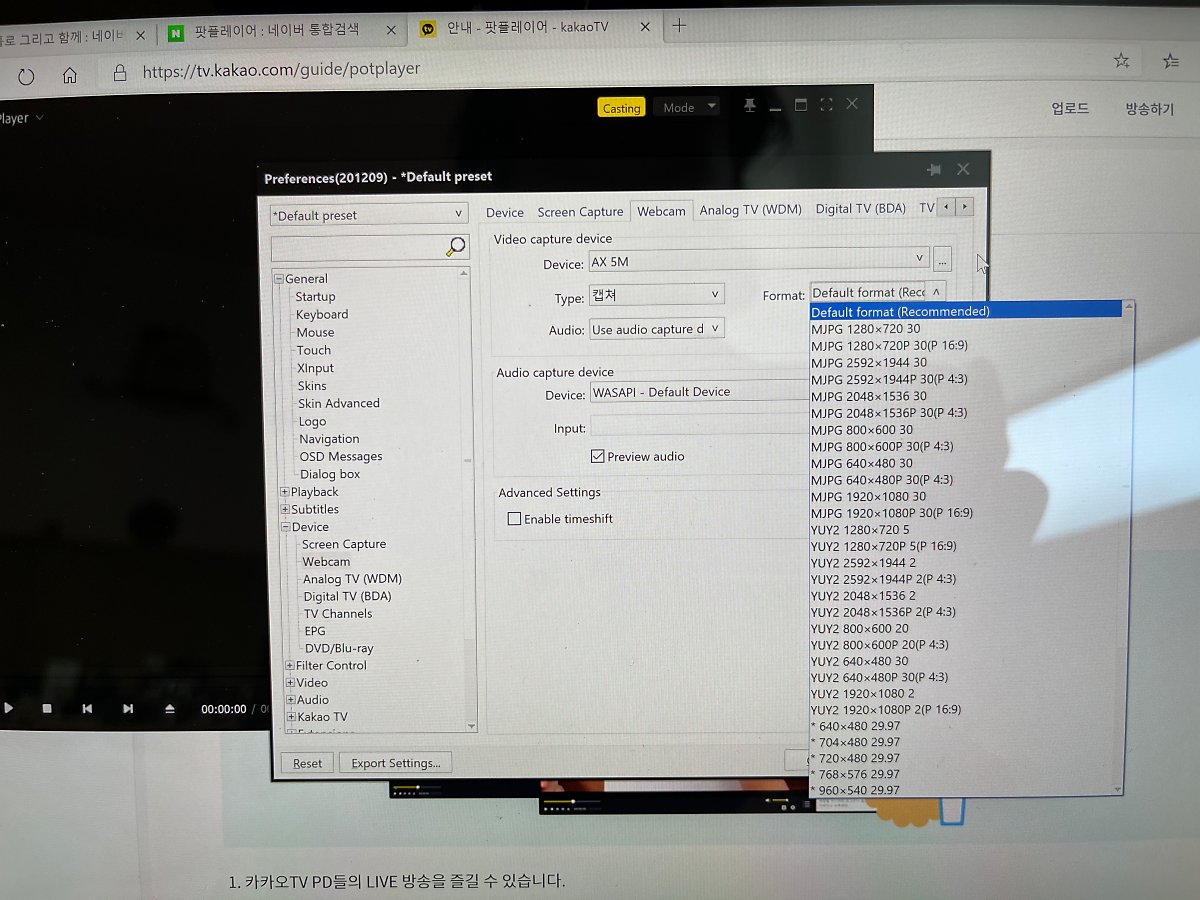
Task: Open the Audio 'Use audio capture' dropdown
Action: pyautogui.click(x=656, y=329)
